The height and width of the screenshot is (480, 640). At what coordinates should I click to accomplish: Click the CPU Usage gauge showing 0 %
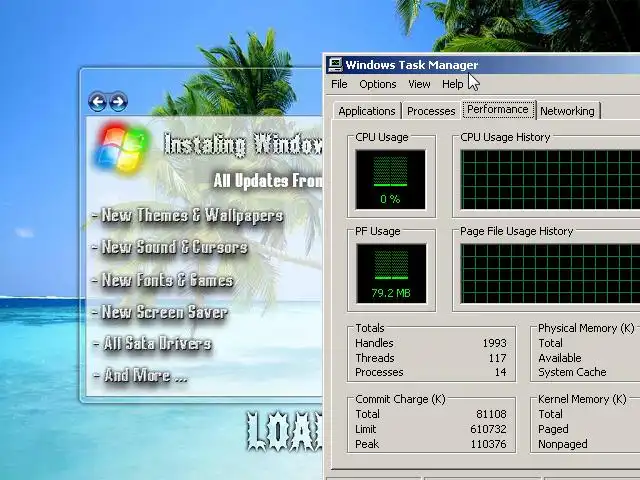[391, 180]
